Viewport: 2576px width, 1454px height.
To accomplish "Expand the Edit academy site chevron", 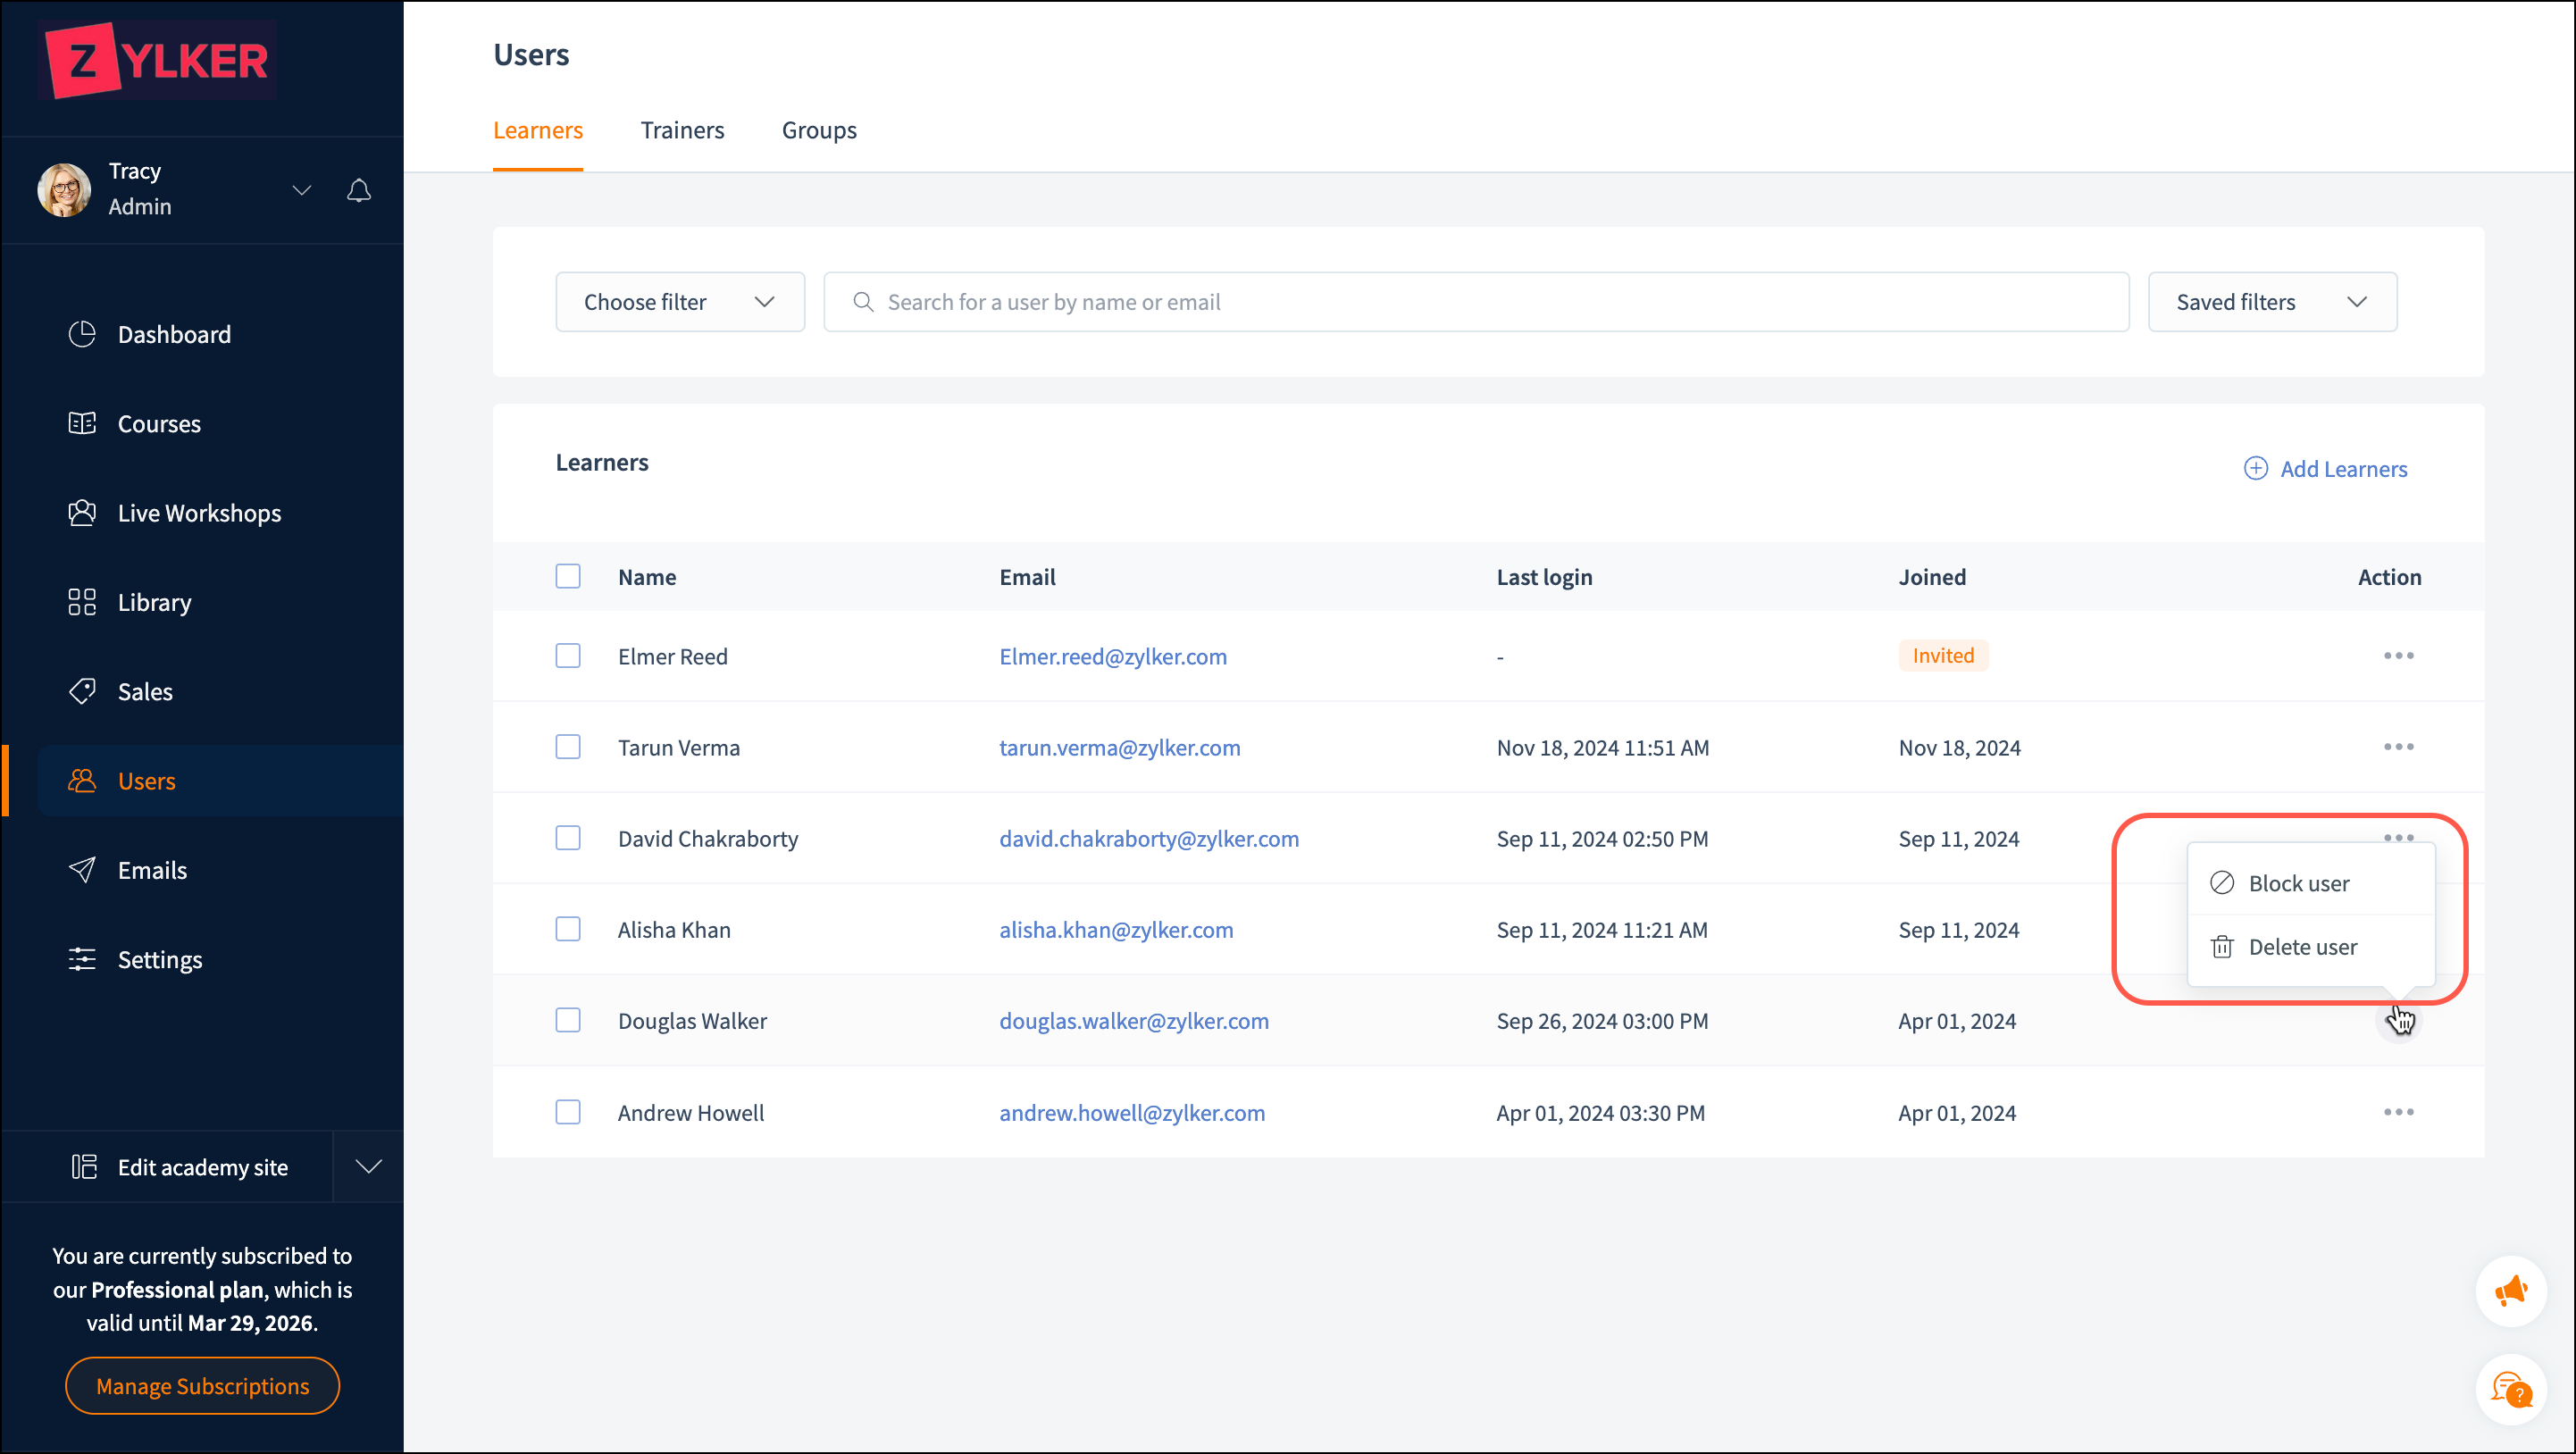I will point(369,1166).
